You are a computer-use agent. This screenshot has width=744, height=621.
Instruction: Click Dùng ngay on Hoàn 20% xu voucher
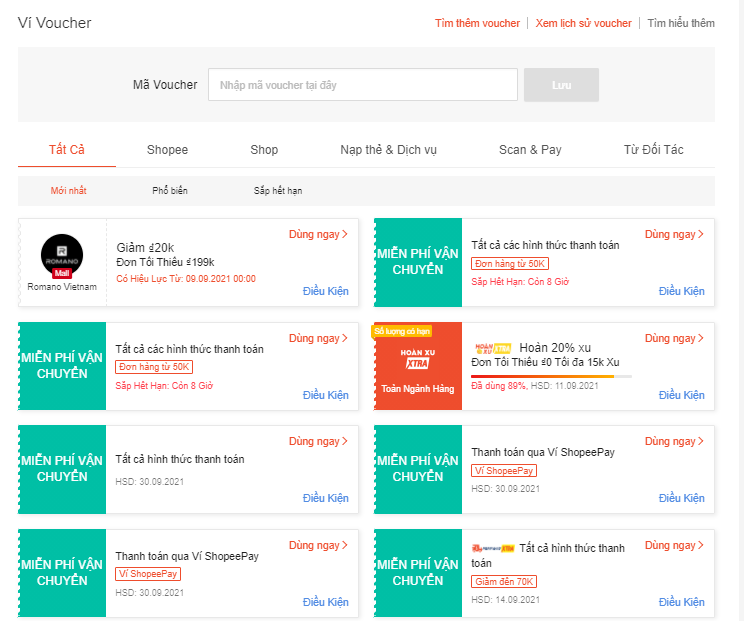[x=674, y=338]
